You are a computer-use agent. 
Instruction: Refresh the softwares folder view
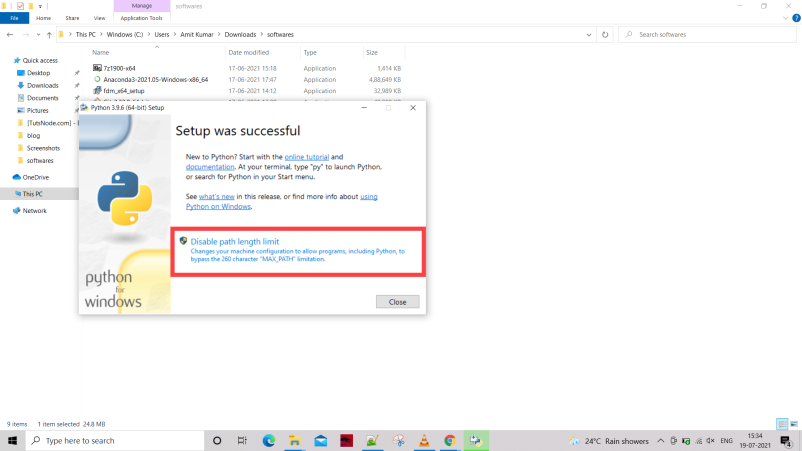click(605, 35)
